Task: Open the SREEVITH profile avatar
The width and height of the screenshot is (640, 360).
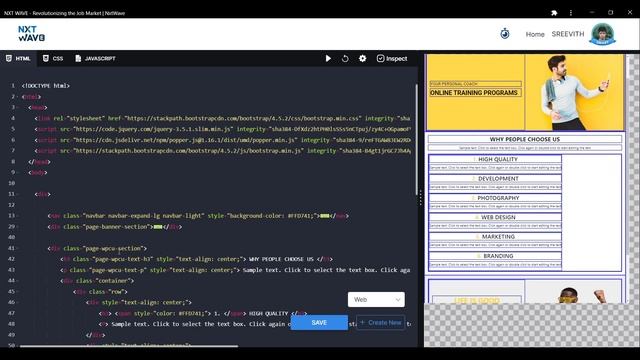Action: tap(602, 34)
